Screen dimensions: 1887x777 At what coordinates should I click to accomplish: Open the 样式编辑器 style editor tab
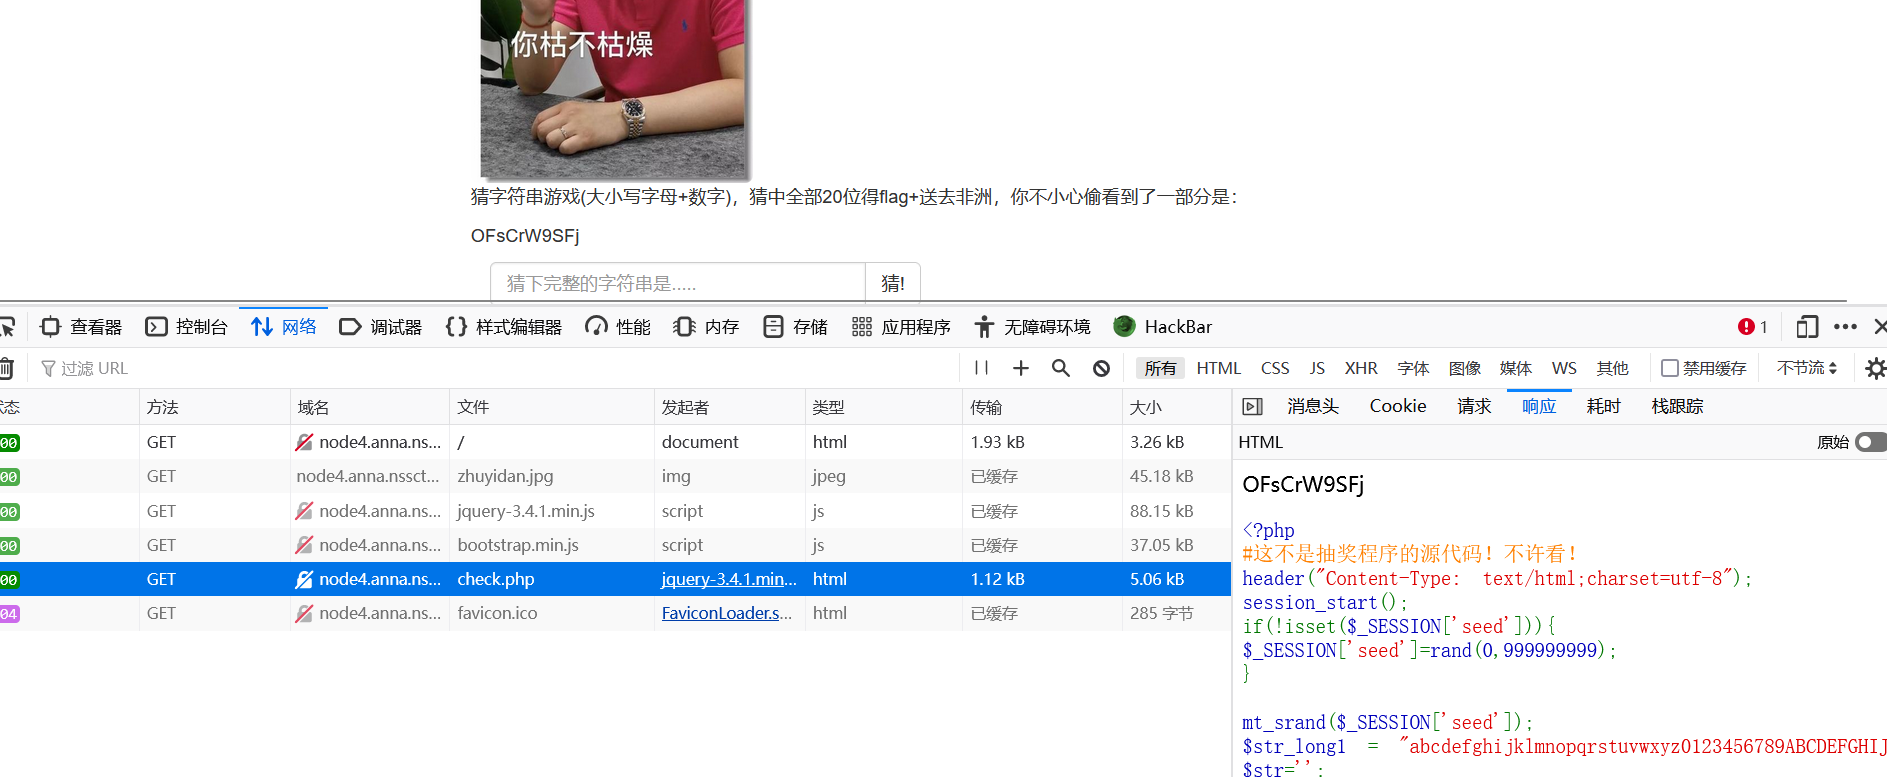tap(504, 327)
